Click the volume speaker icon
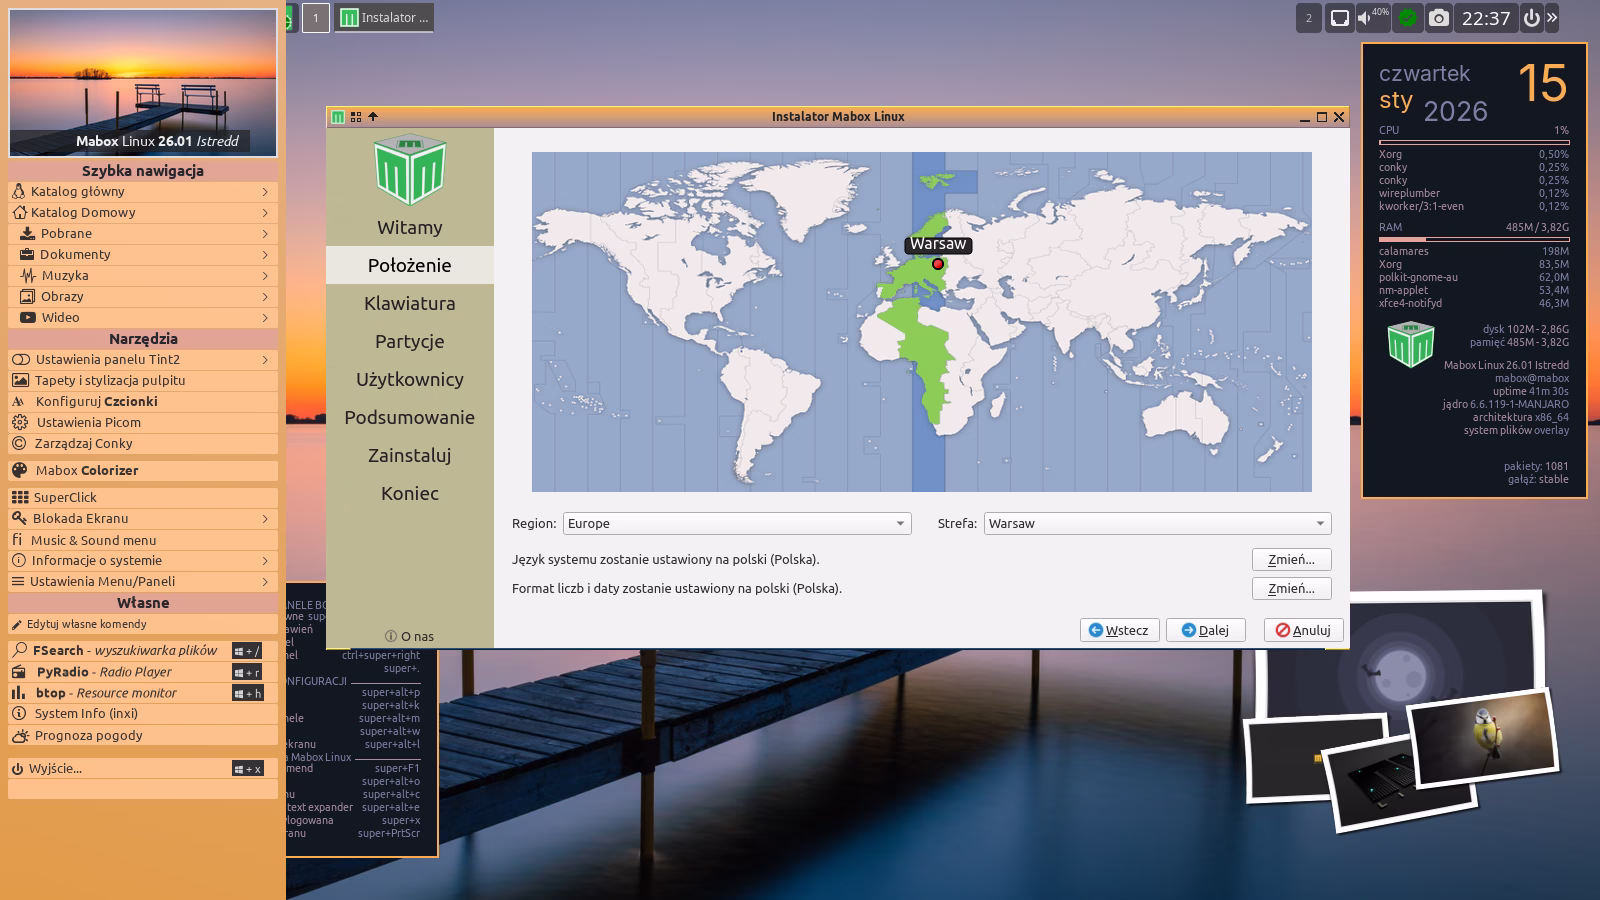Image resolution: width=1600 pixels, height=900 pixels. click(x=1365, y=18)
